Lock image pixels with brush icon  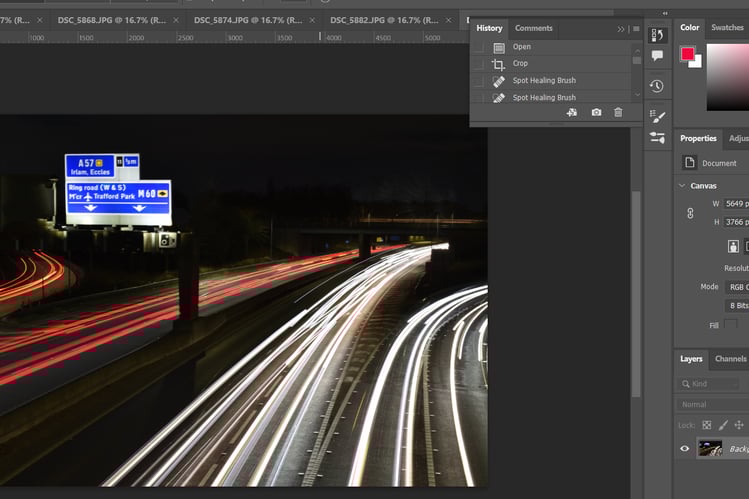click(x=723, y=425)
